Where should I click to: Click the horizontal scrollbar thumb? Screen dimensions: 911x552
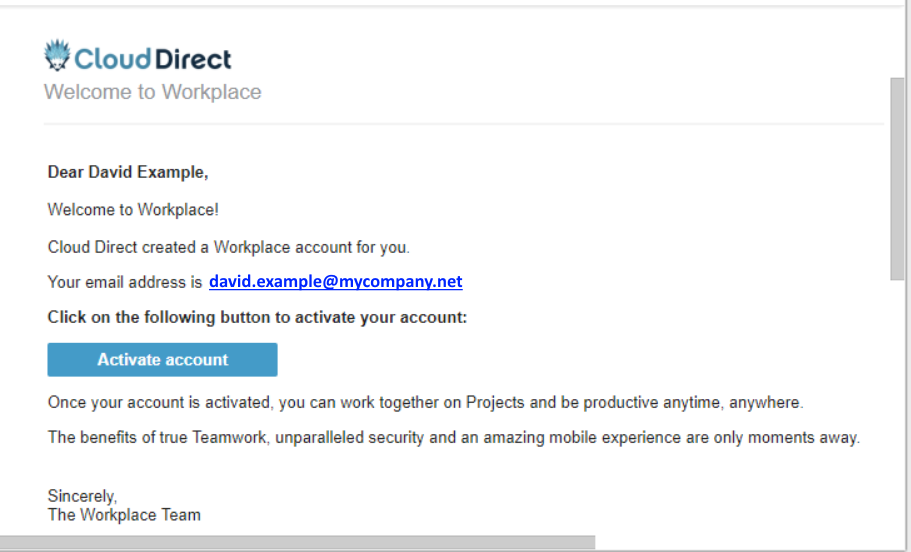tap(297, 542)
